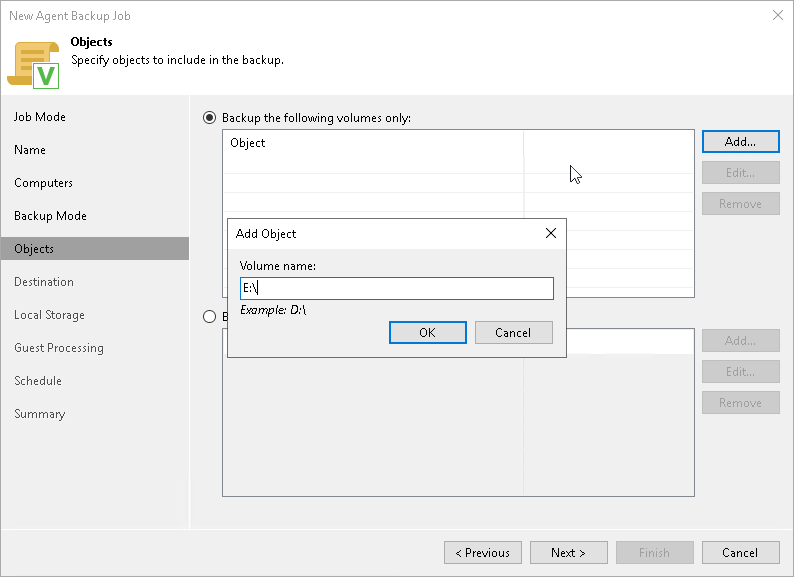The height and width of the screenshot is (577, 794).
Task: Cancel the New Agent Backup Job wizard
Action: [x=740, y=553]
